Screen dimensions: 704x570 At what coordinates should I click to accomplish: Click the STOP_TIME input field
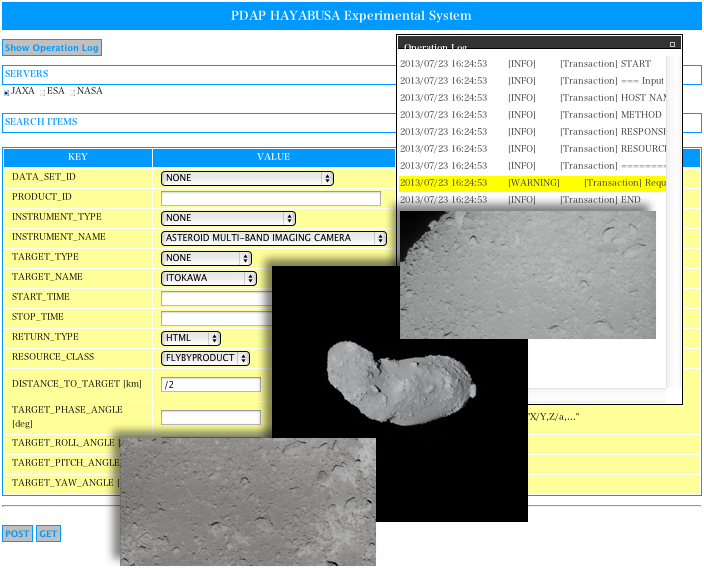pos(216,318)
